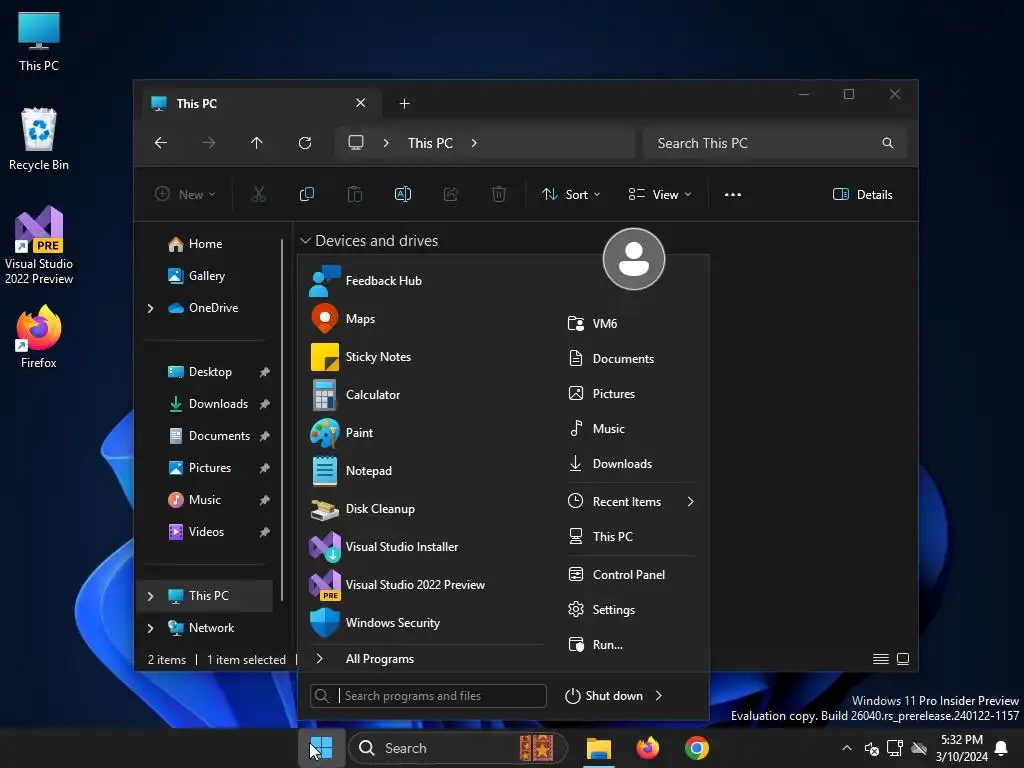Open the Sort dropdown menu

[x=571, y=195]
